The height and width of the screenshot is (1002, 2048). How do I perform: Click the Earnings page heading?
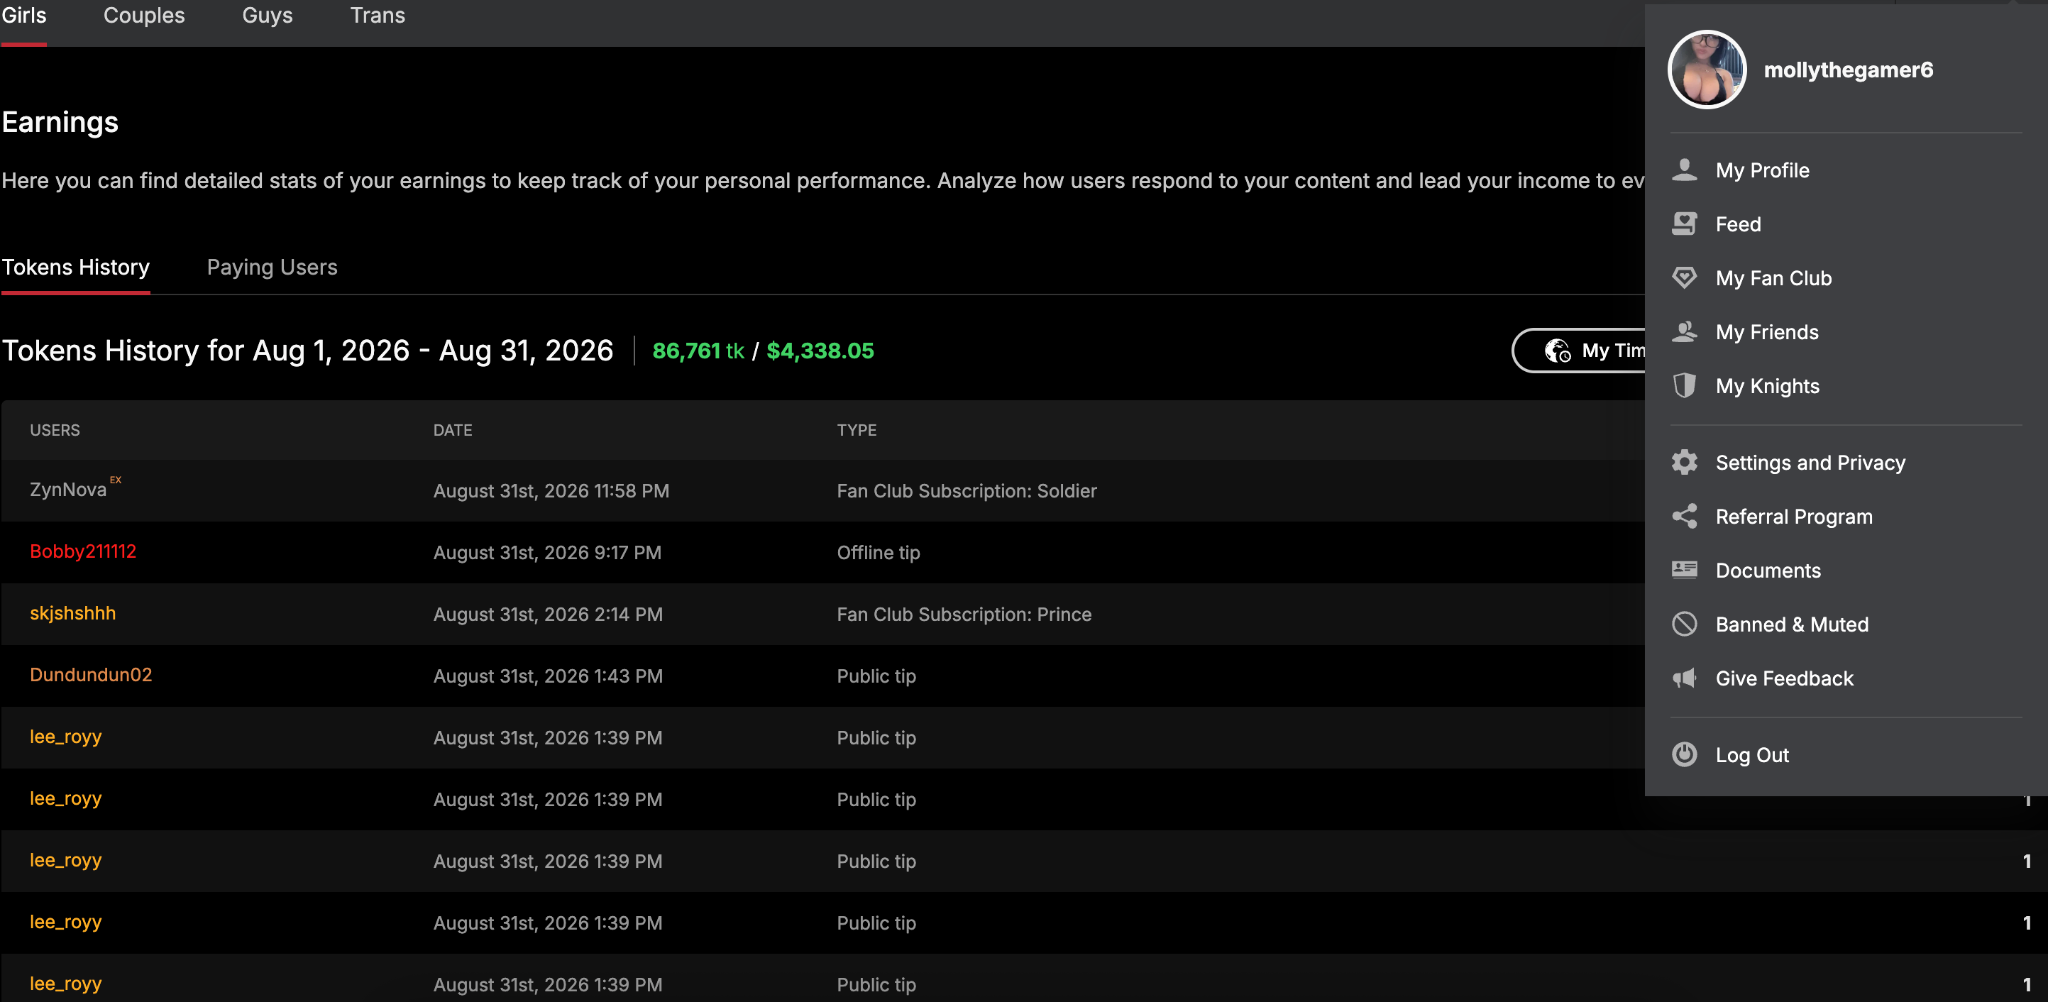(60, 122)
